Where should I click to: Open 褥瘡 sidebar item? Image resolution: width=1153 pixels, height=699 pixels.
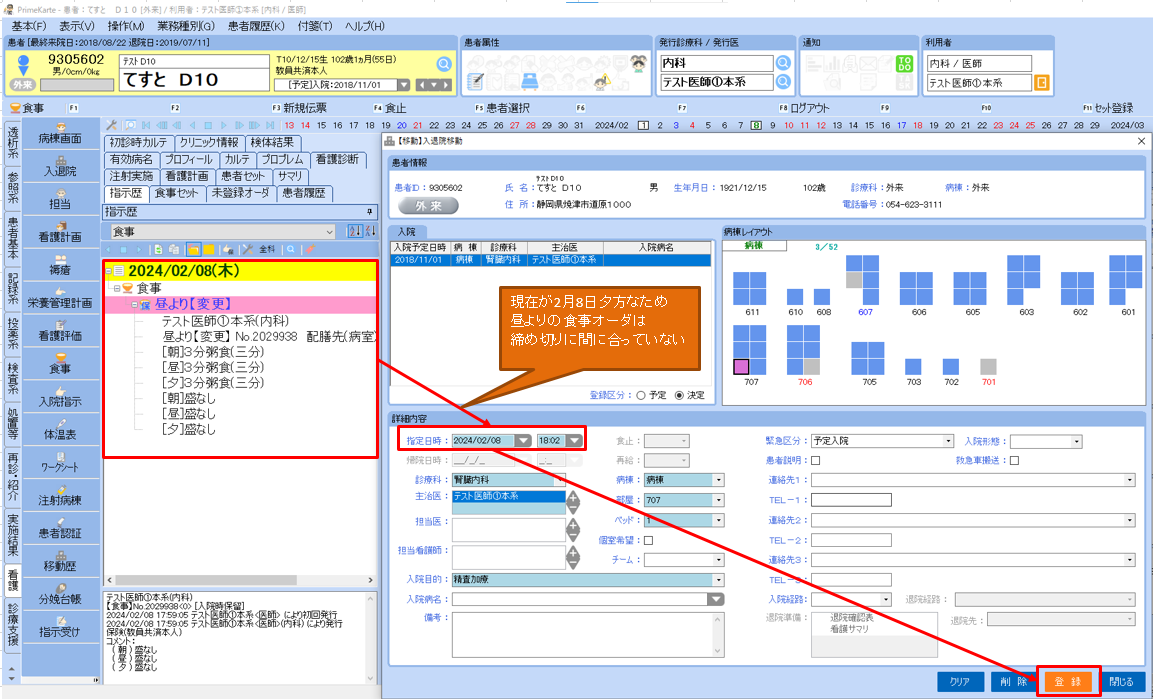tap(60, 265)
